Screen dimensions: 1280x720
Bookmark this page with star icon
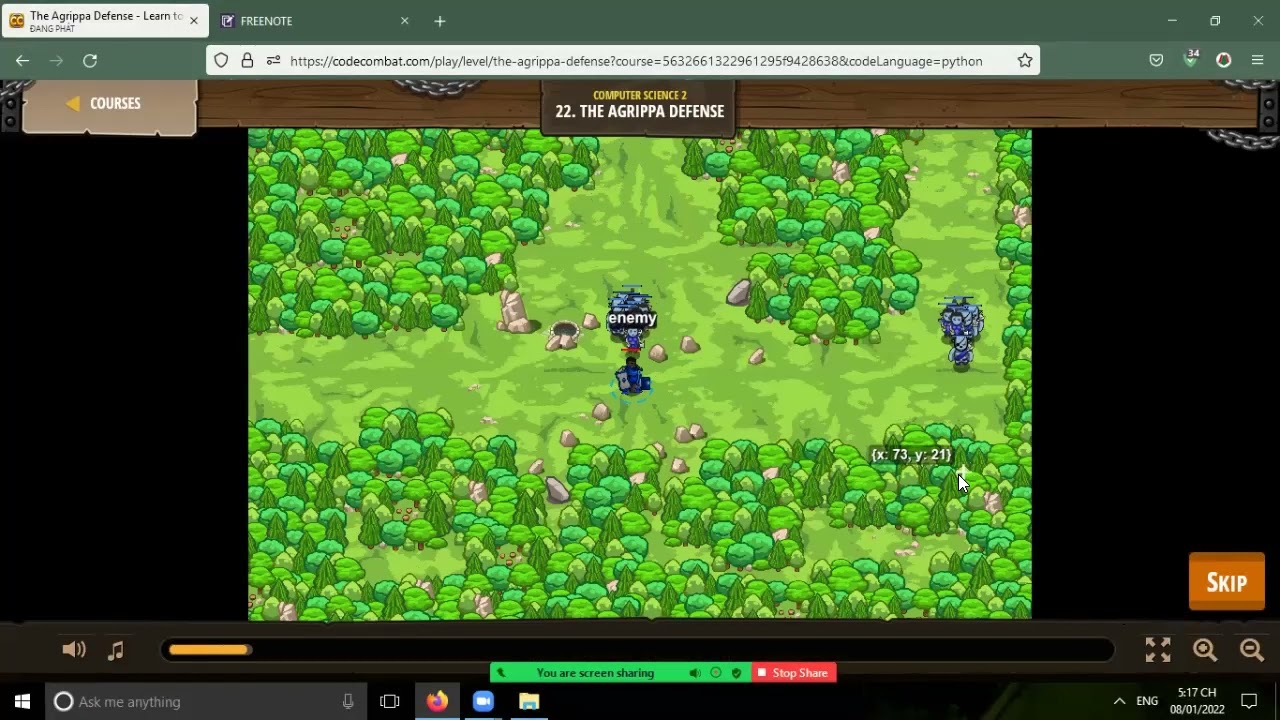pos(1025,61)
